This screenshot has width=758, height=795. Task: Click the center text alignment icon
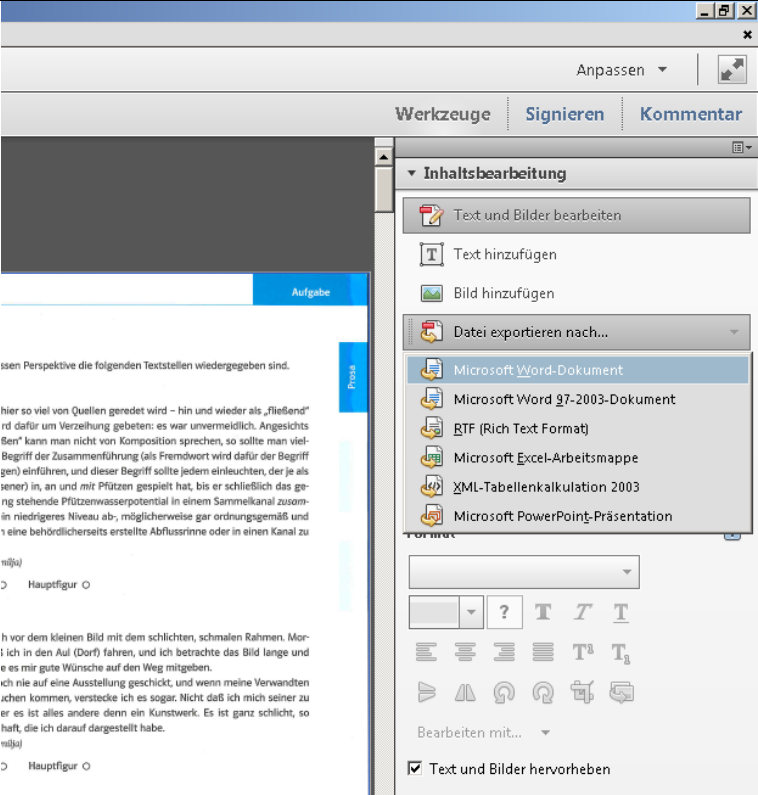click(x=465, y=652)
